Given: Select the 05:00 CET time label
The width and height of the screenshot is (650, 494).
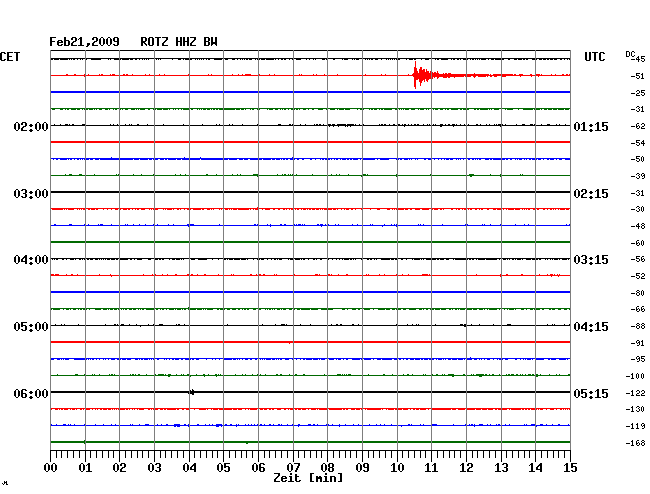Looking at the screenshot, I should (31, 327).
